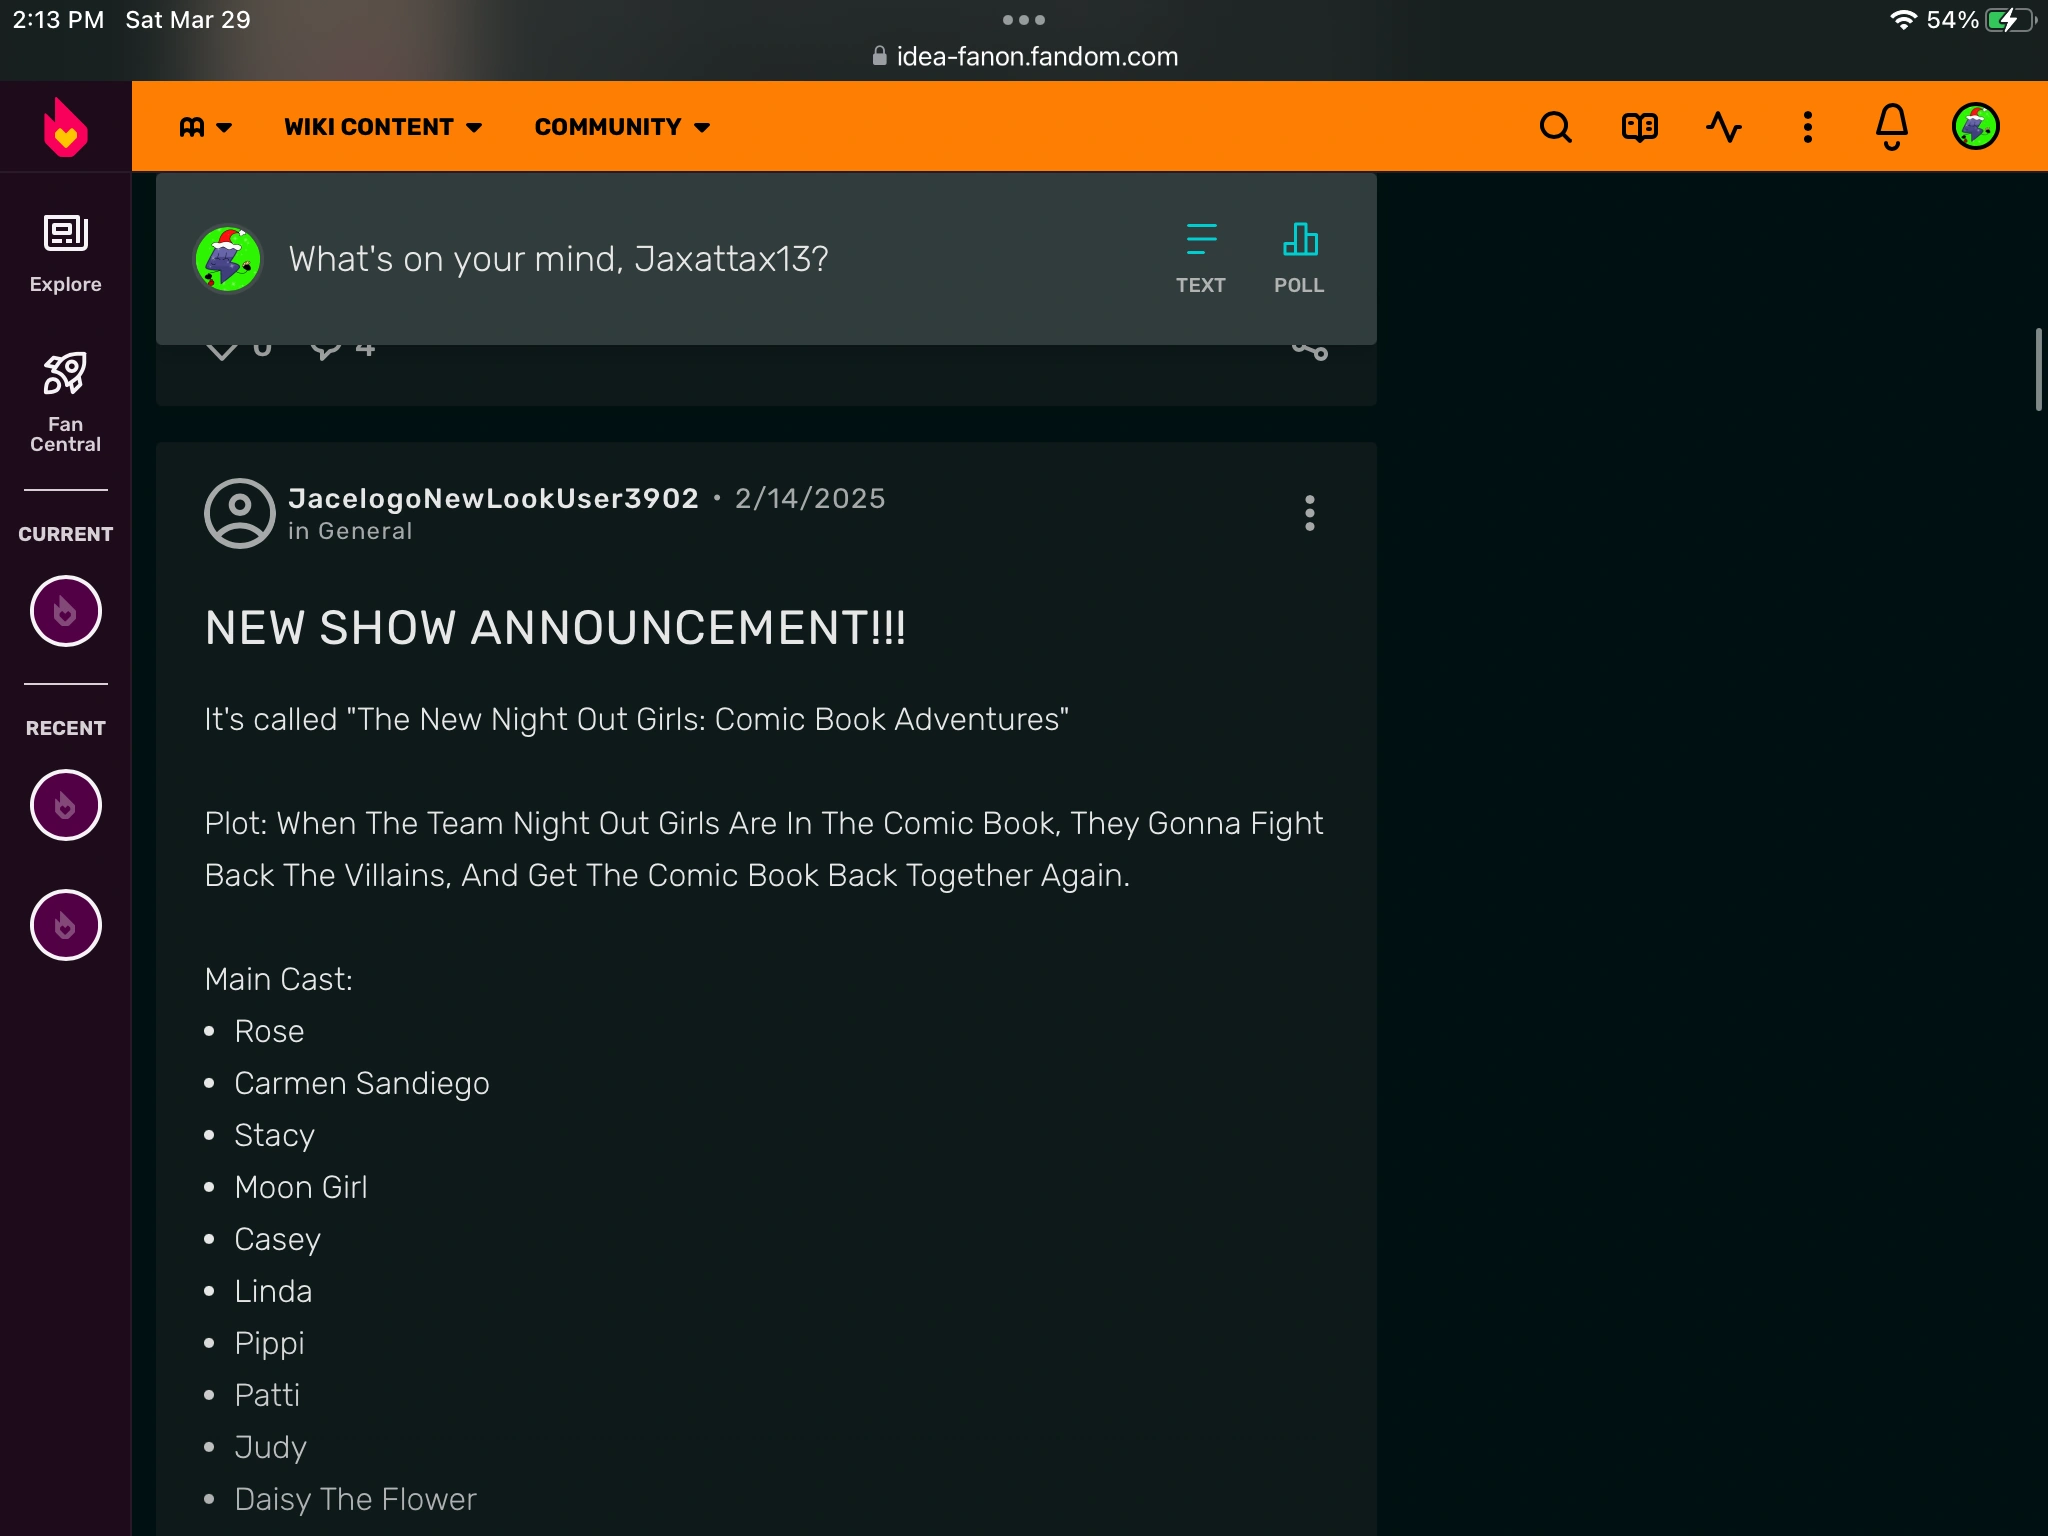Expand the Wiki Content dropdown
2048x1536 pixels.
coord(383,127)
